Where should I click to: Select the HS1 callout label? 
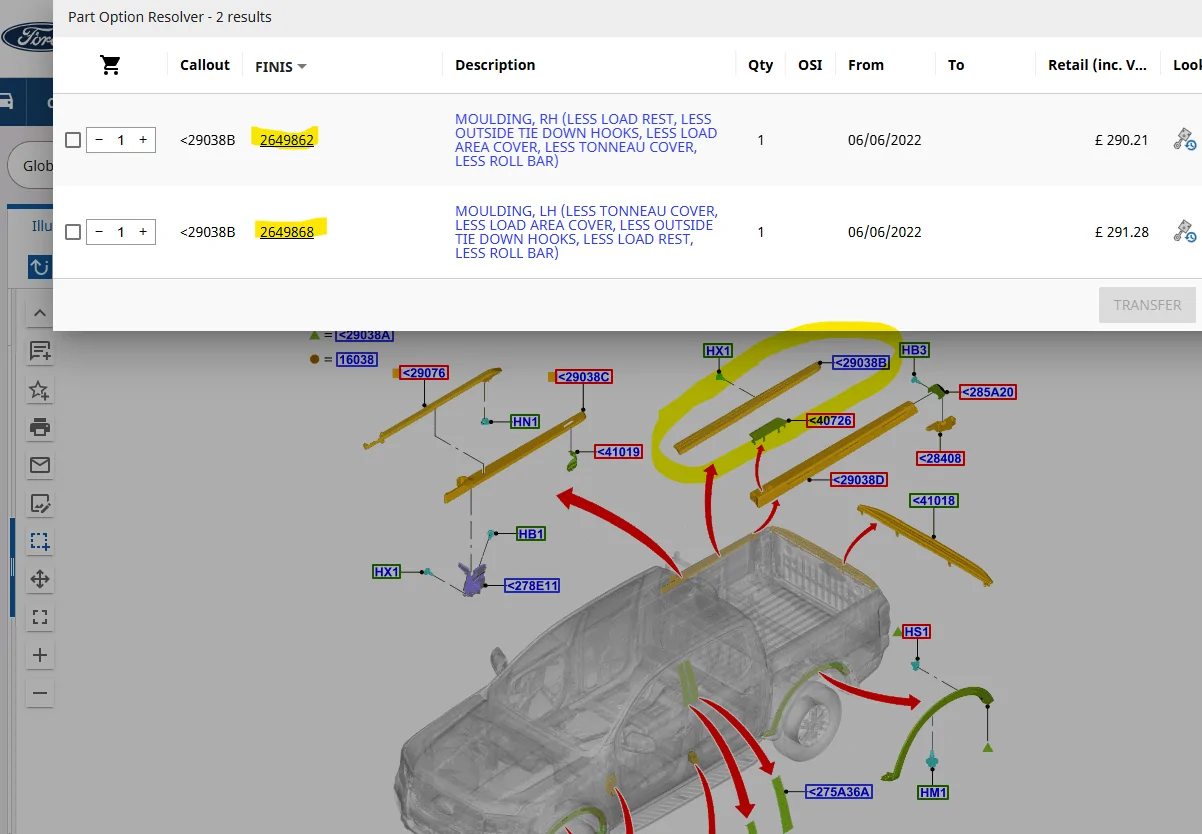pyautogui.click(x=917, y=632)
